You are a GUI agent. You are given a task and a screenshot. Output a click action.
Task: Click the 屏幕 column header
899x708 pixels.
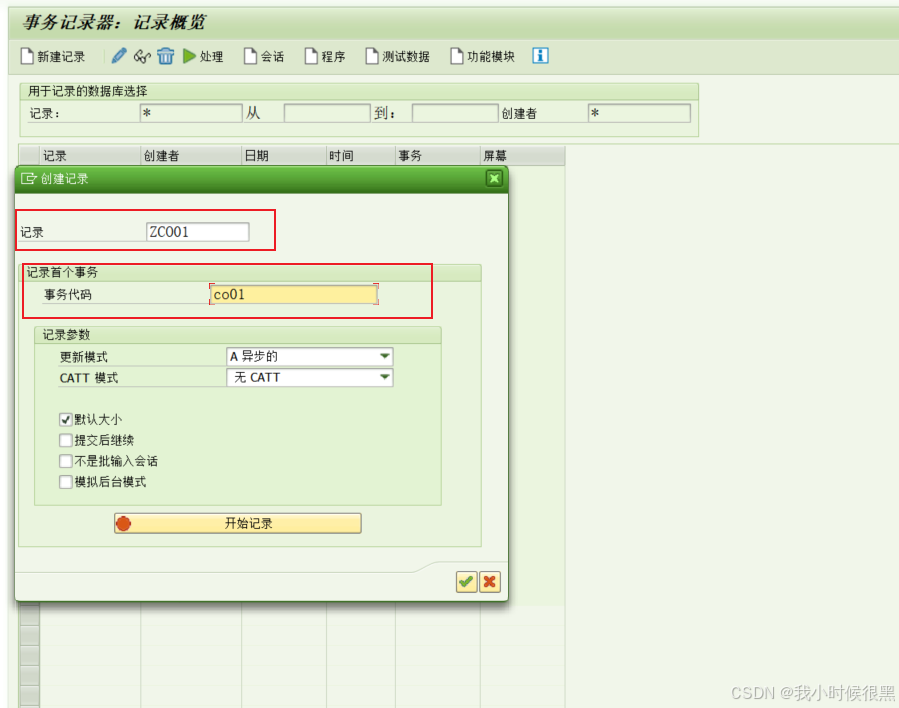tap(522, 155)
